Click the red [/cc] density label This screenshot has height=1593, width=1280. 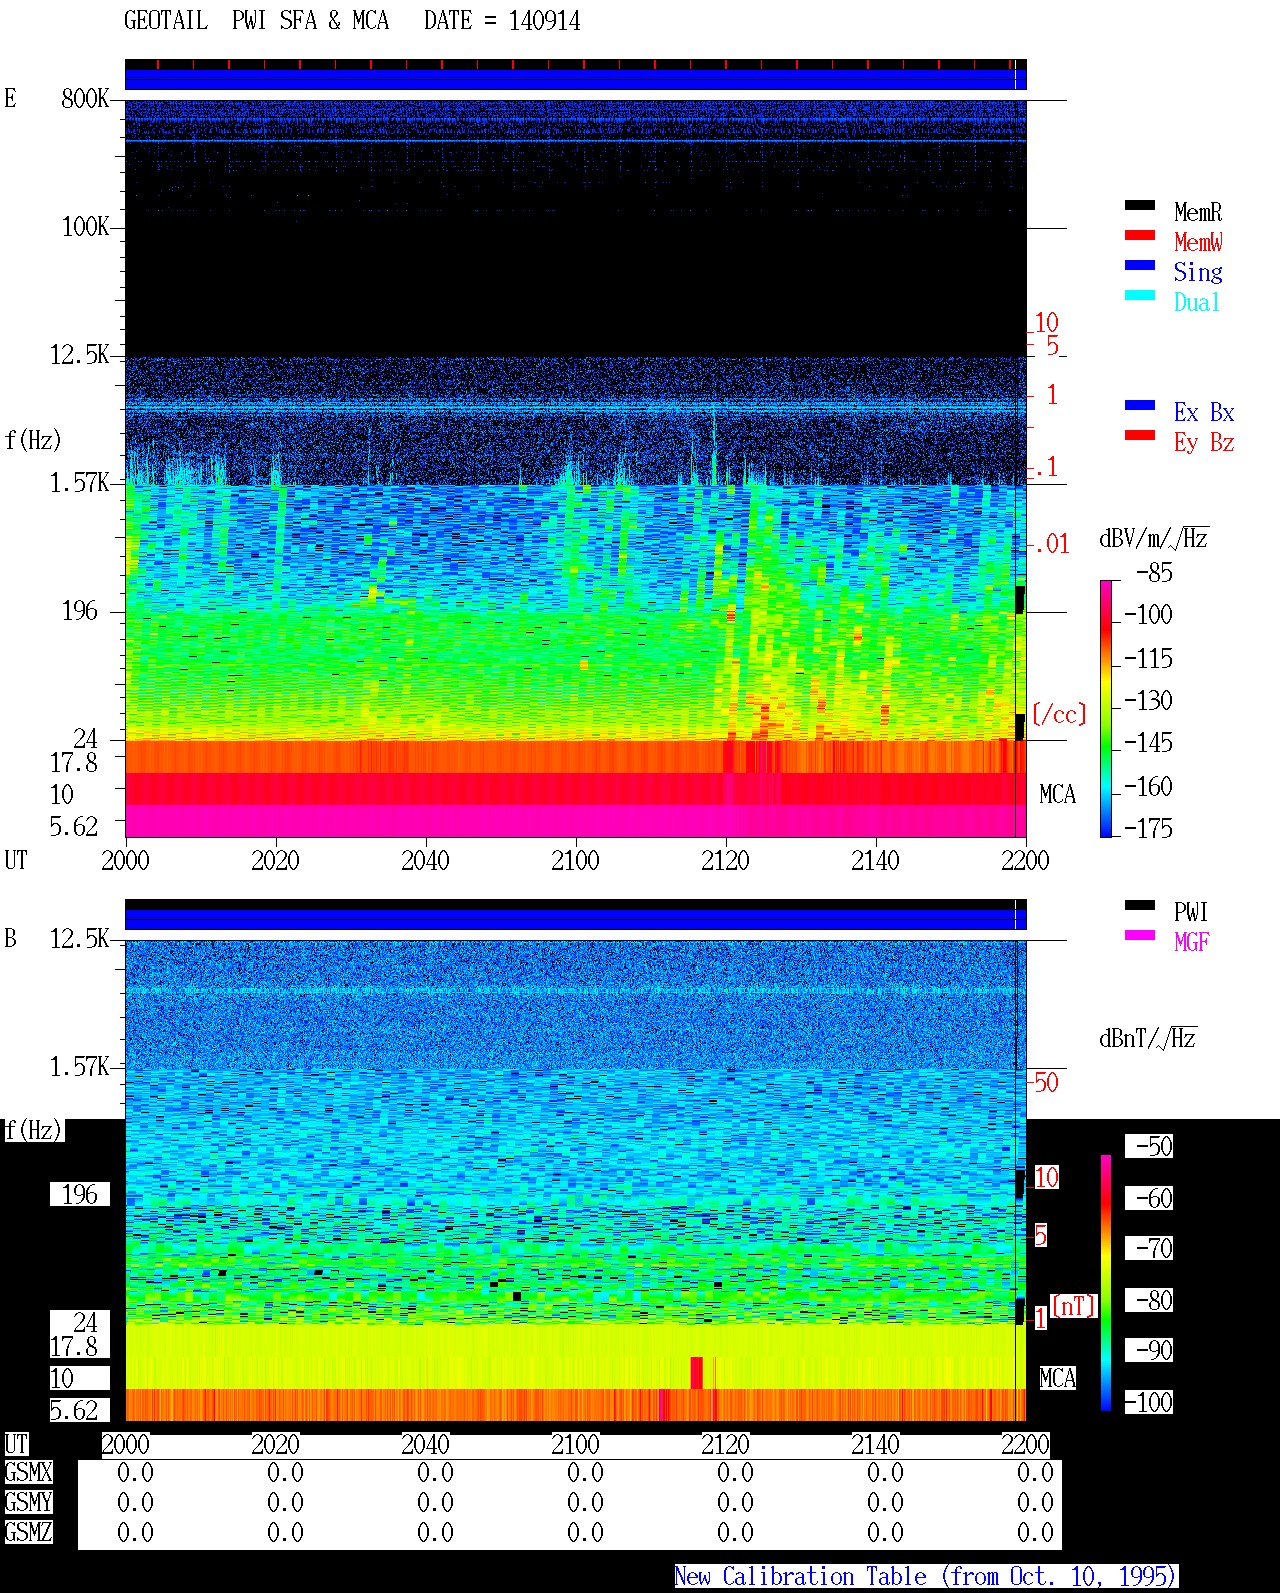1058,714
